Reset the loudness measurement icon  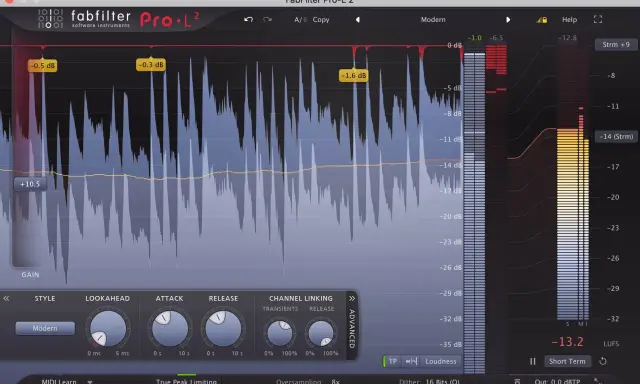pos(603,361)
